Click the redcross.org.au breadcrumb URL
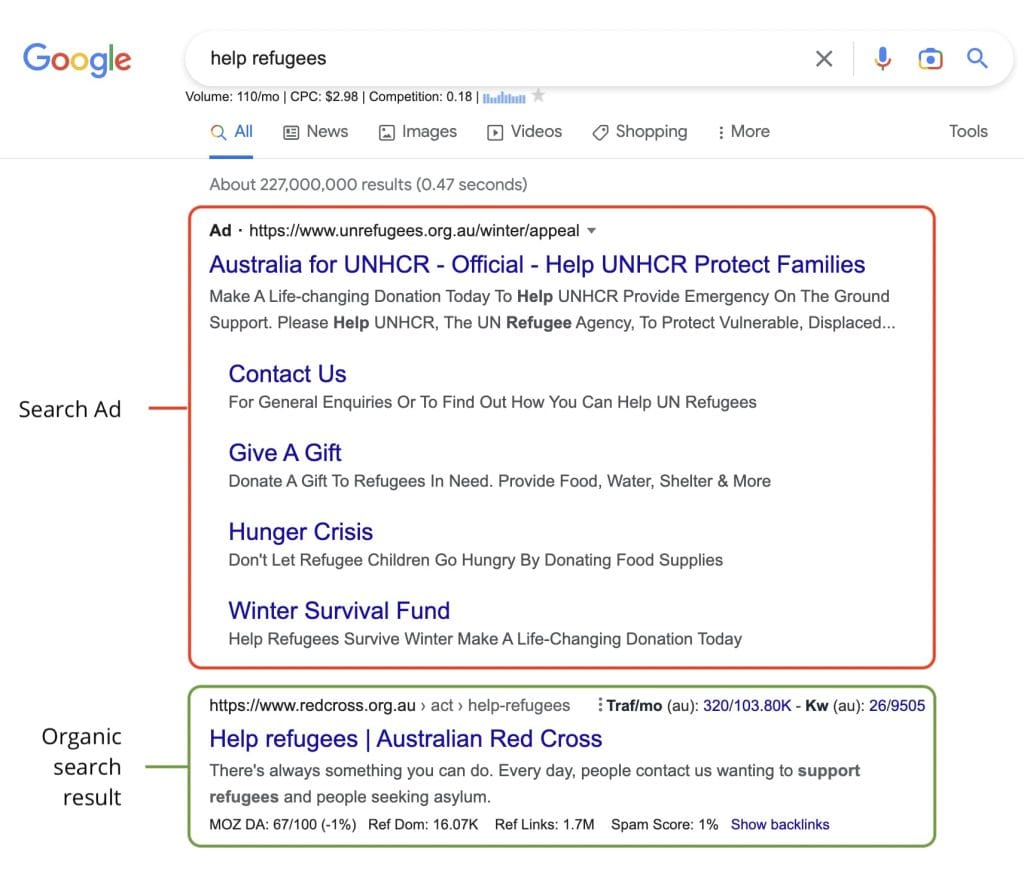 [389, 705]
